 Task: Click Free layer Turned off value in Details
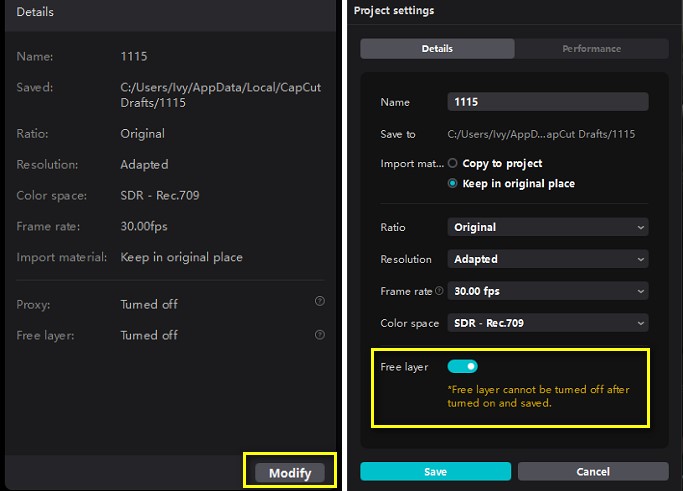tap(149, 335)
